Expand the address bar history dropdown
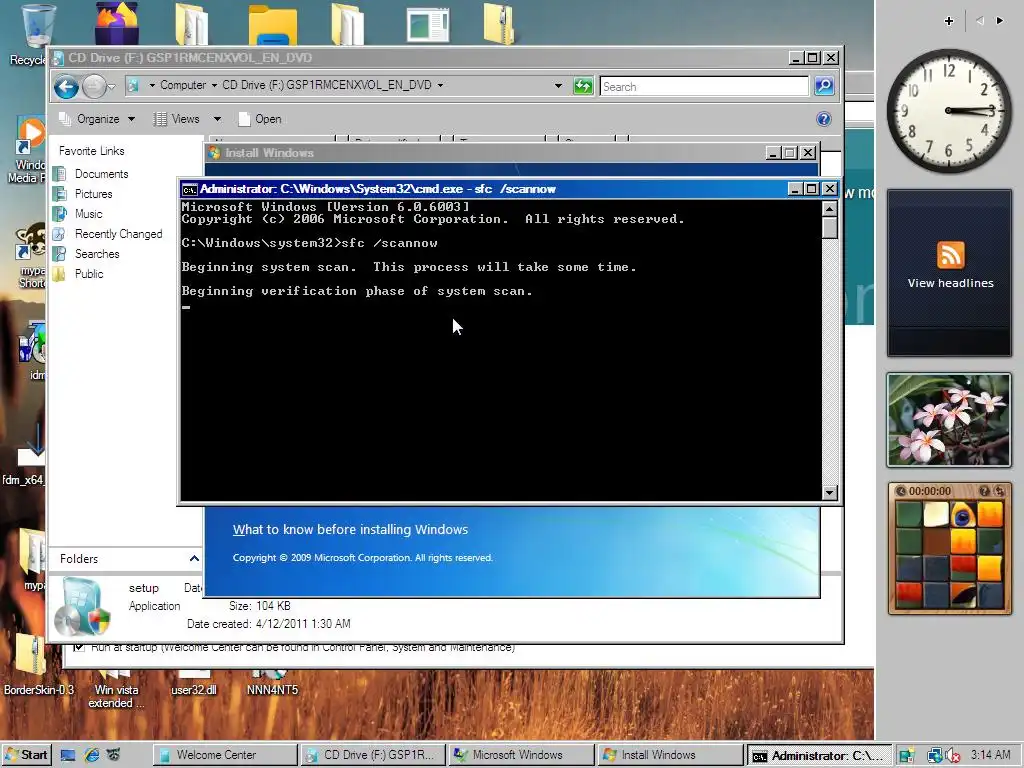 tap(558, 86)
